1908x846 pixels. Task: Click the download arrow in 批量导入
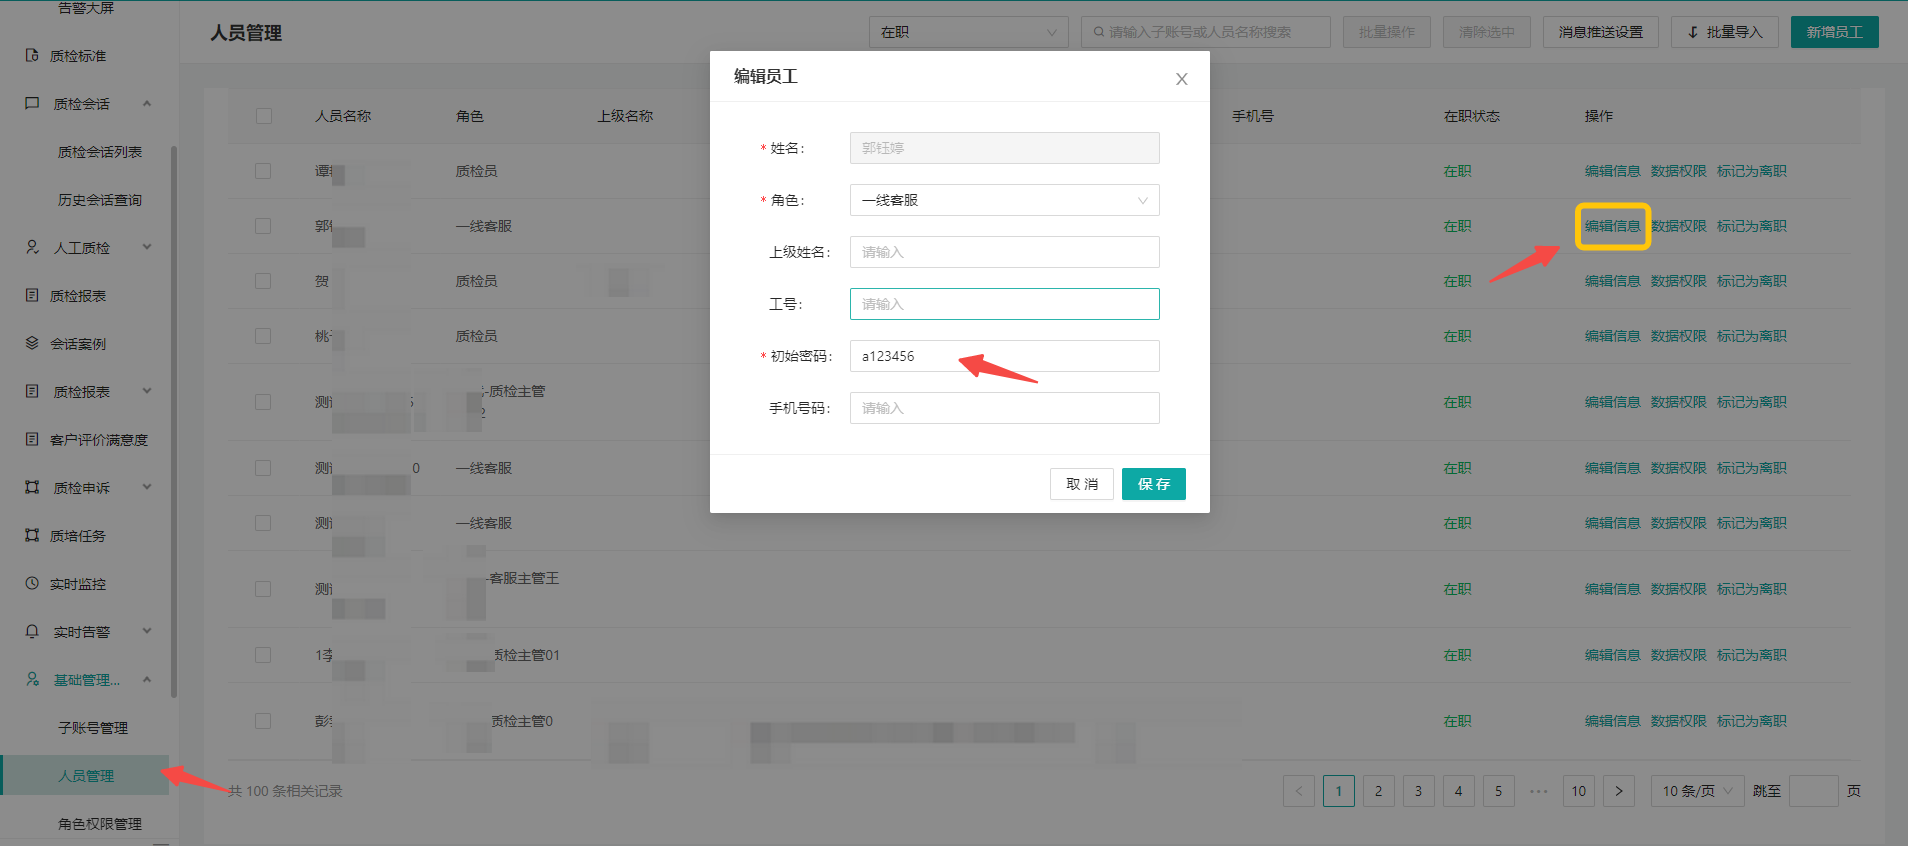point(1693,32)
